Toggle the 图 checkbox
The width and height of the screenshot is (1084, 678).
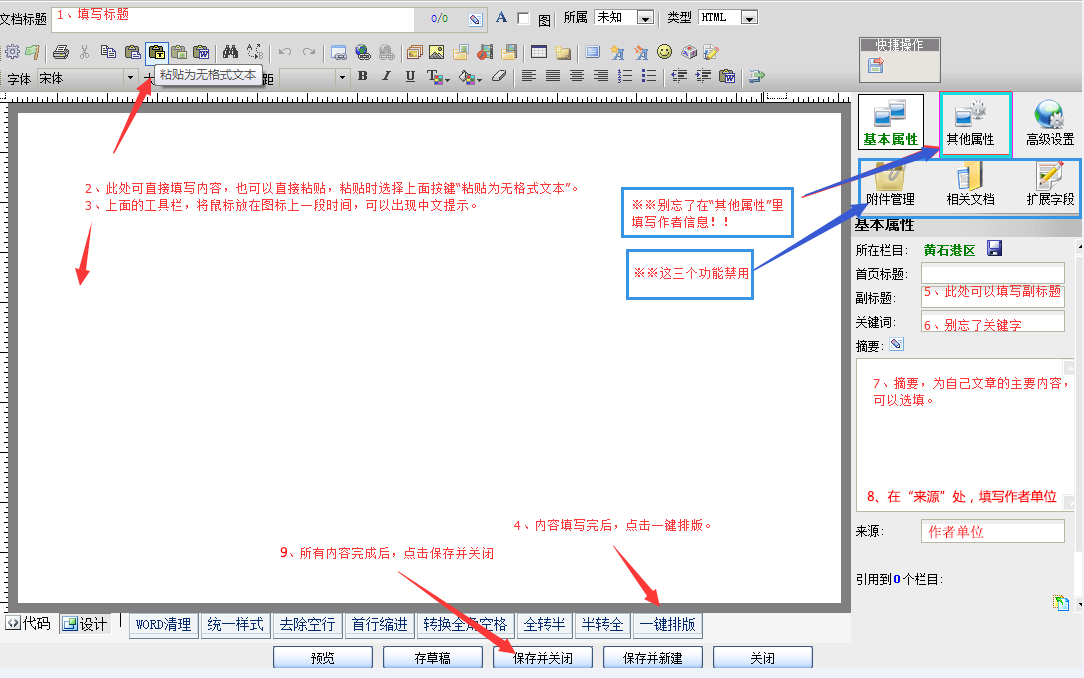tap(523, 19)
